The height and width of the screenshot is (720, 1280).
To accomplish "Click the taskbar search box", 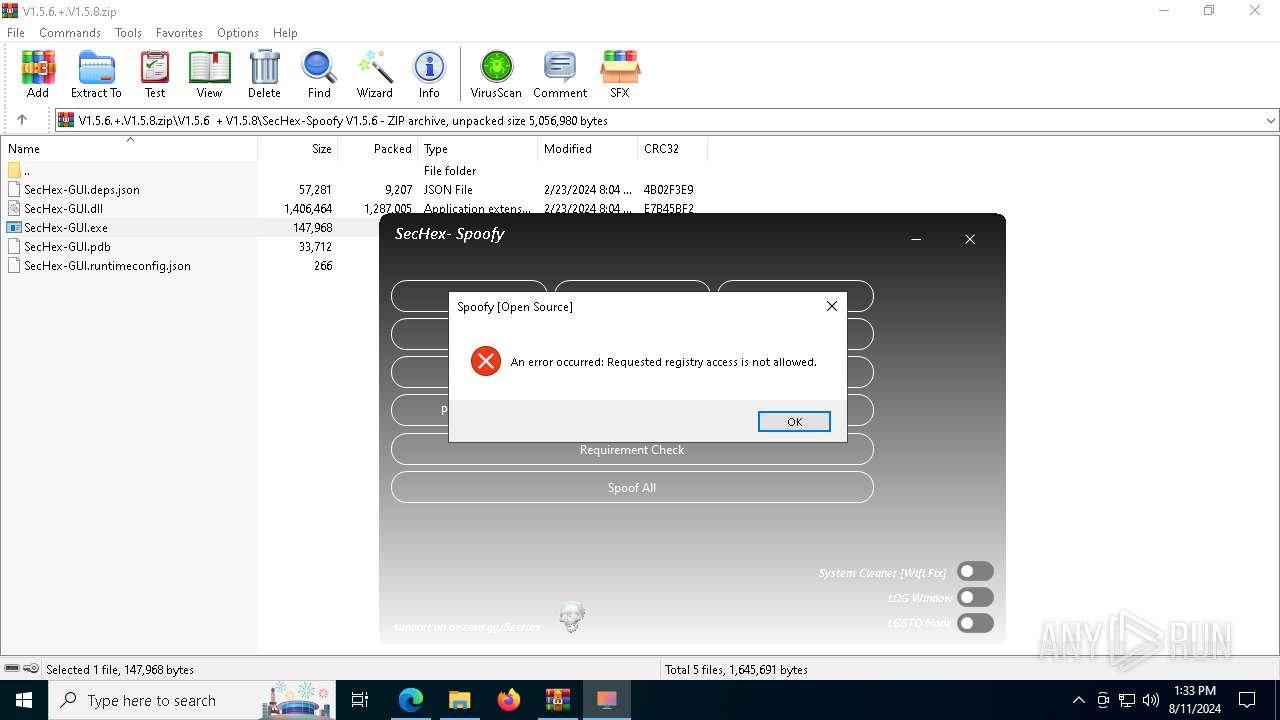I will click(192, 700).
